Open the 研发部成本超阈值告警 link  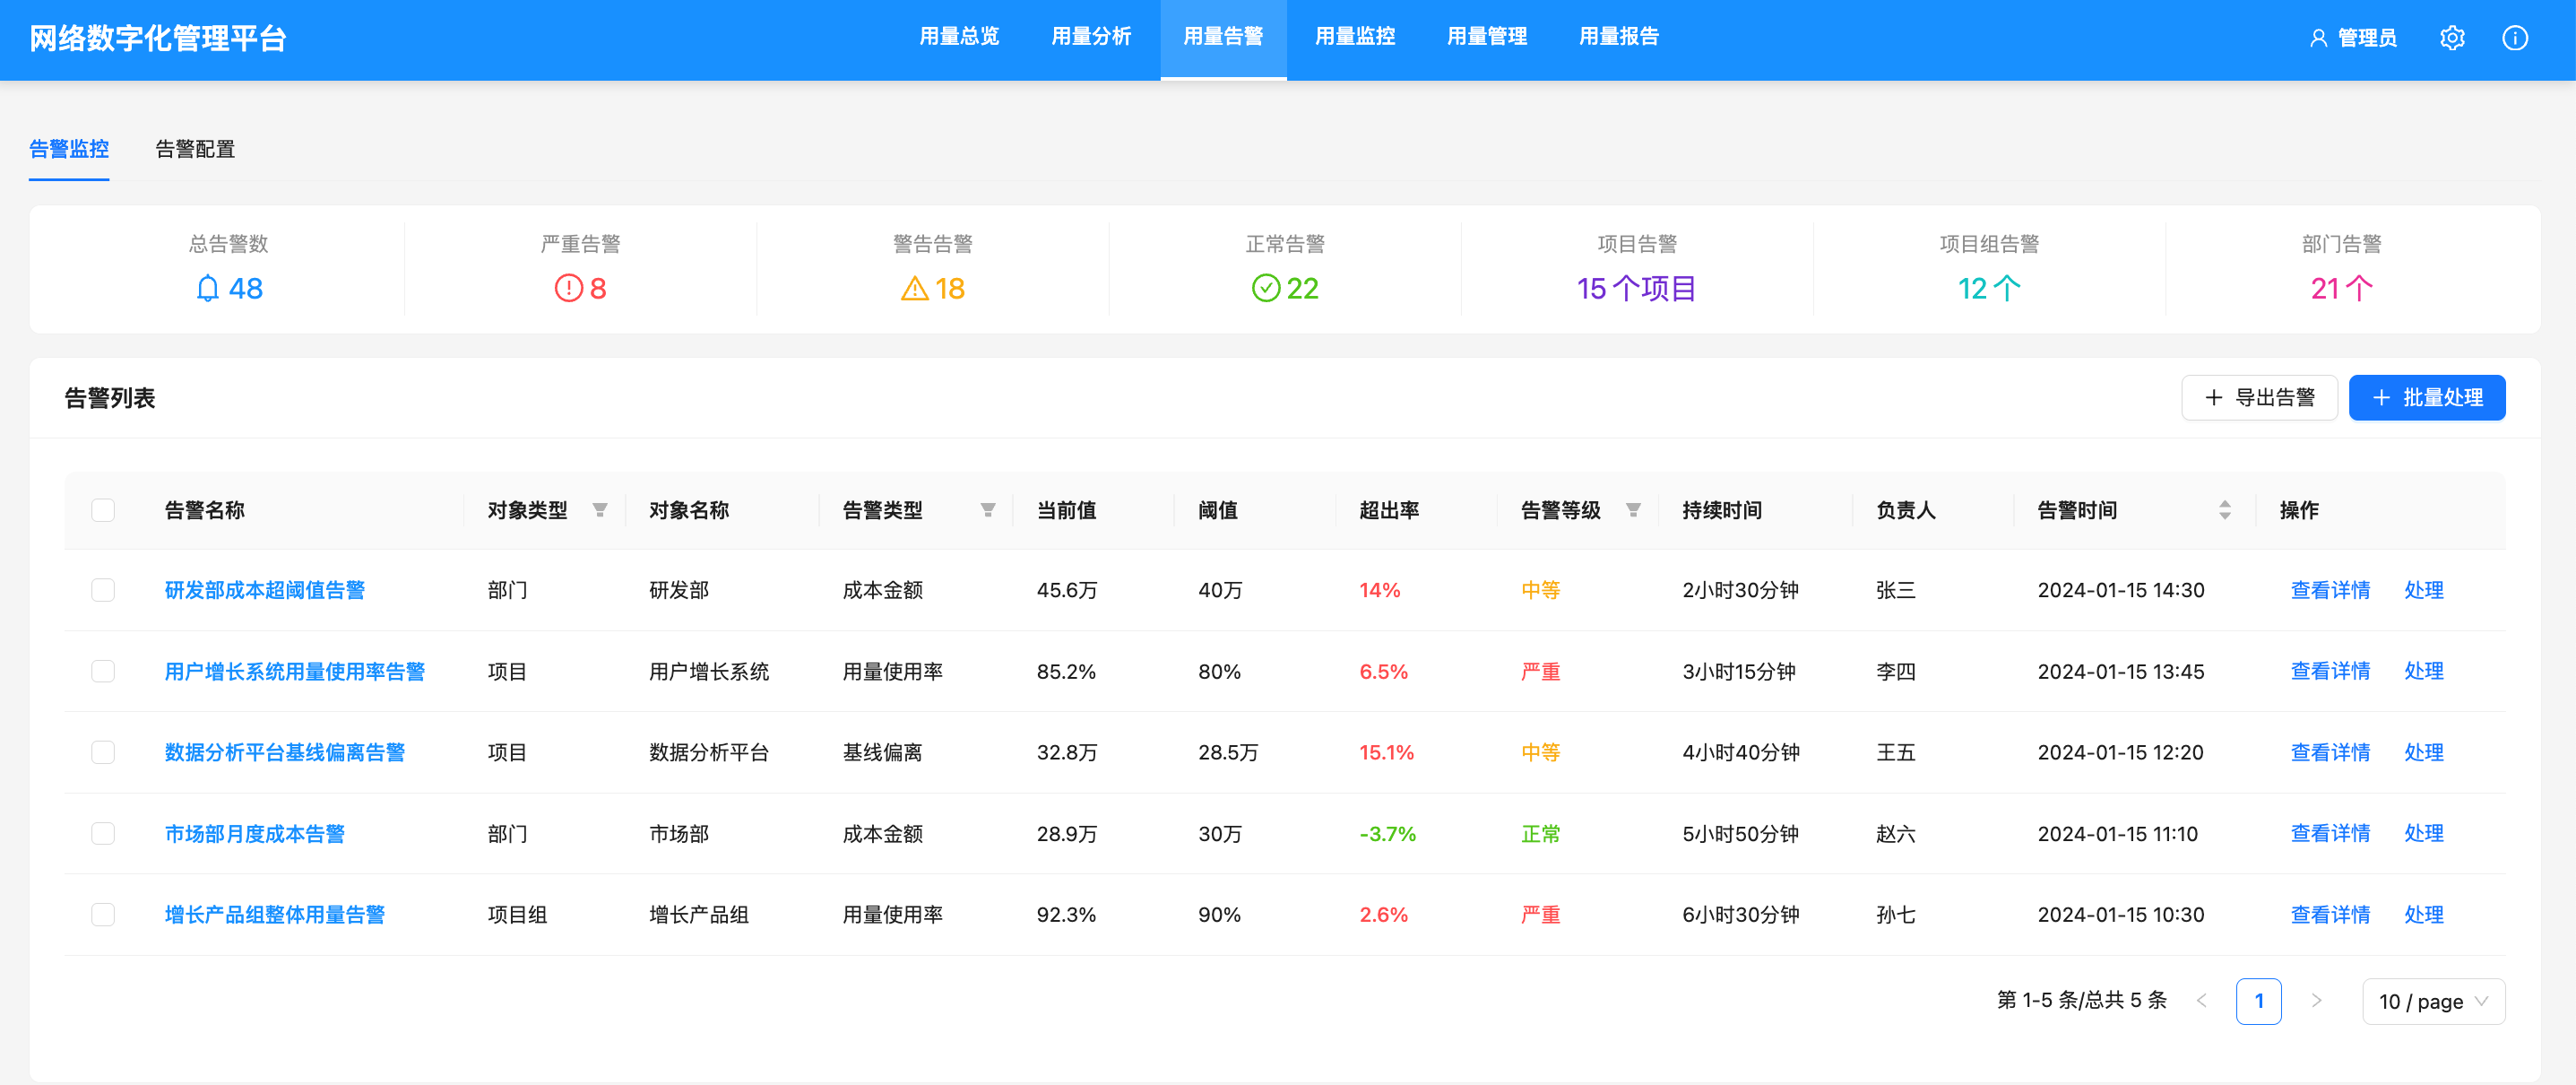pos(265,590)
